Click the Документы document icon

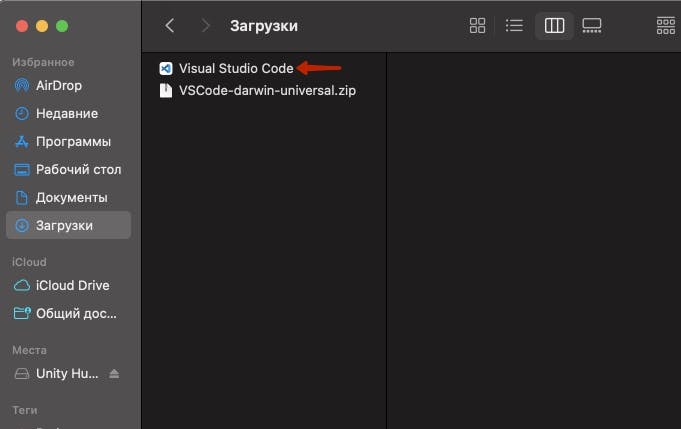click(22, 198)
